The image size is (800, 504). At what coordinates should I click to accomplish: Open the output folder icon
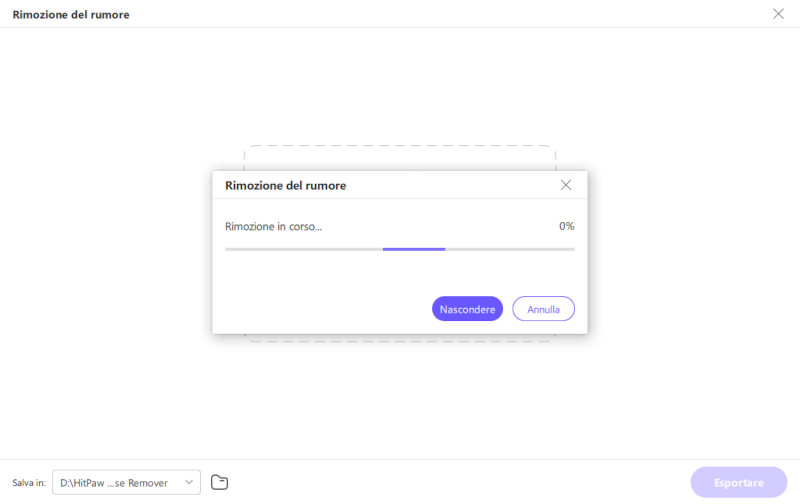[x=219, y=482]
